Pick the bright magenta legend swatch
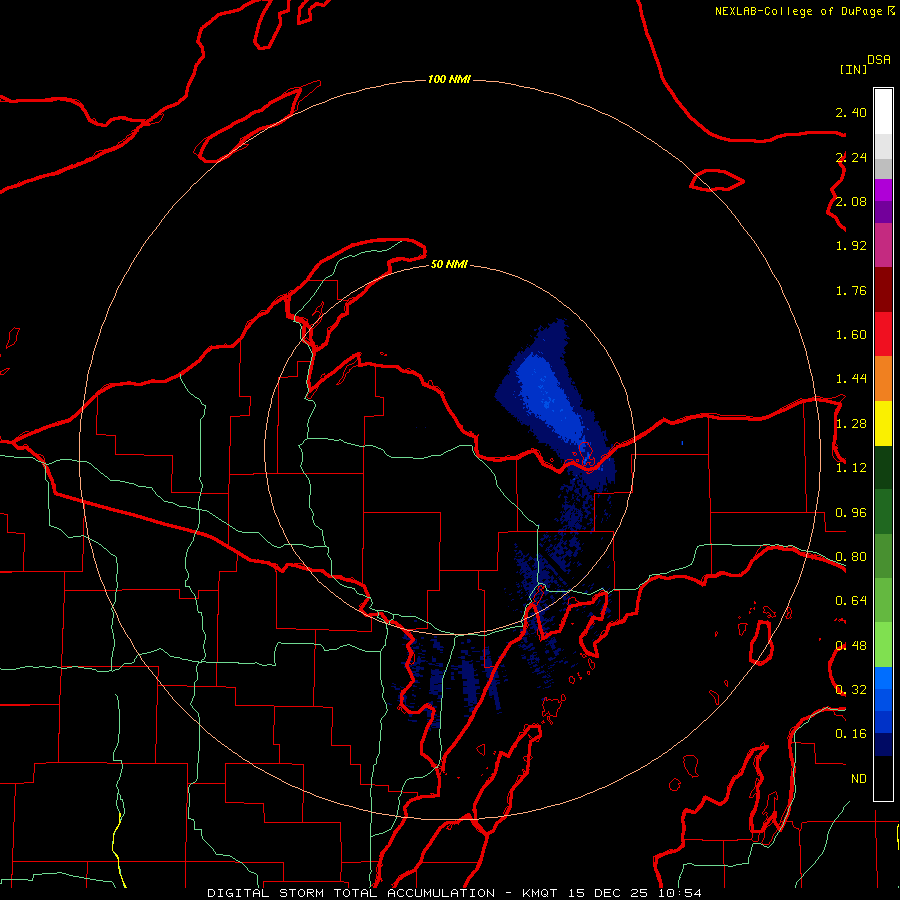The width and height of the screenshot is (900, 900). 883,190
